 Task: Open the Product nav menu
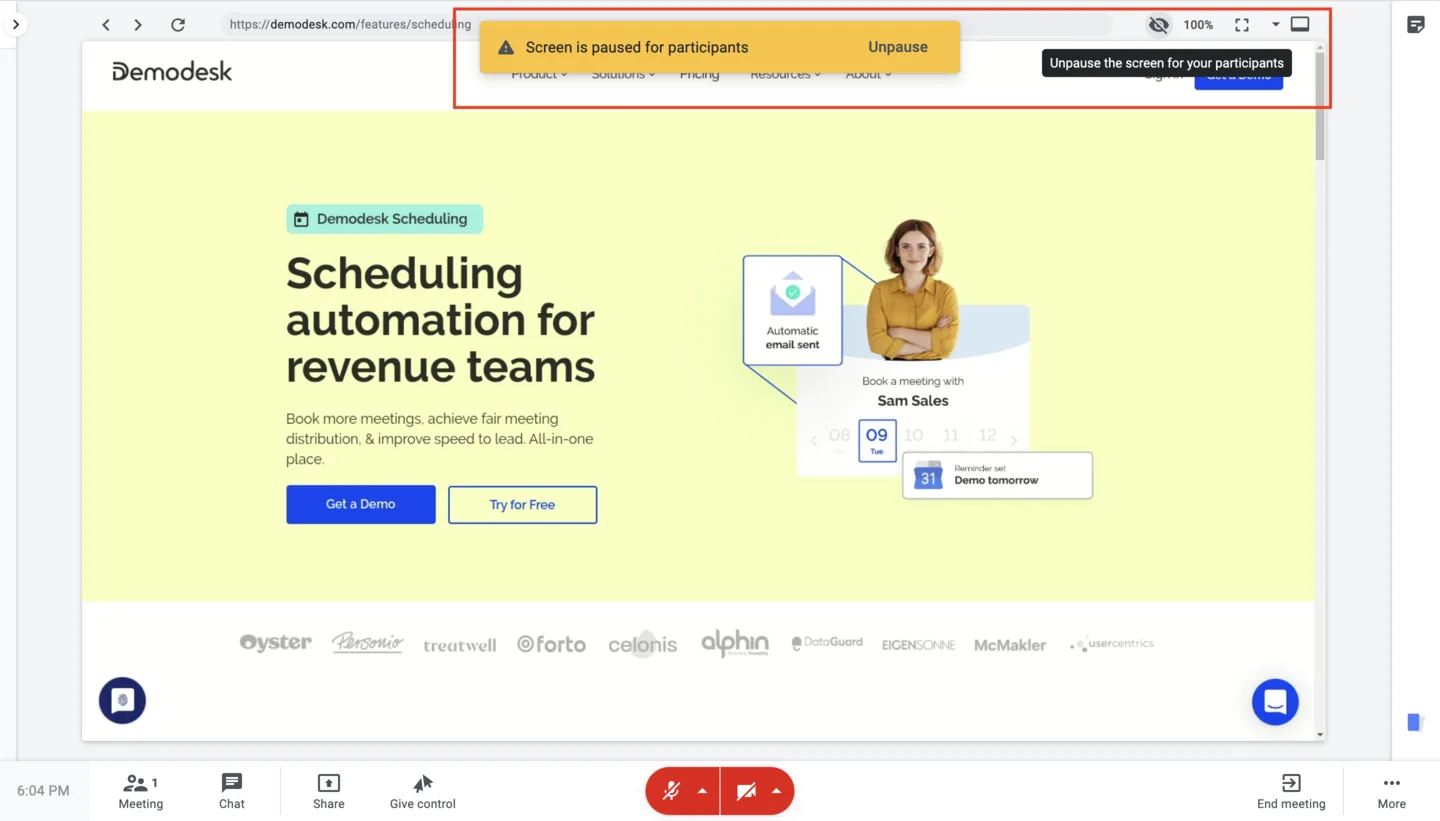[x=539, y=74]
